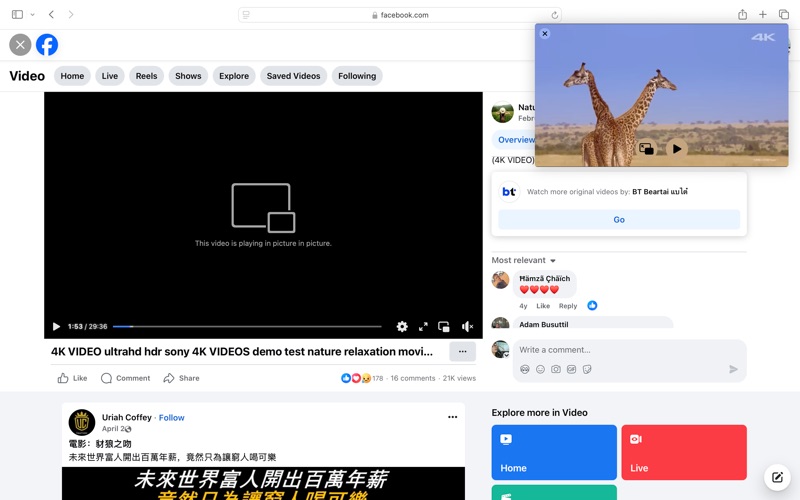Click the GIF icon in comment box
Viewport: 800px width, 500px height.
point(571,369)
